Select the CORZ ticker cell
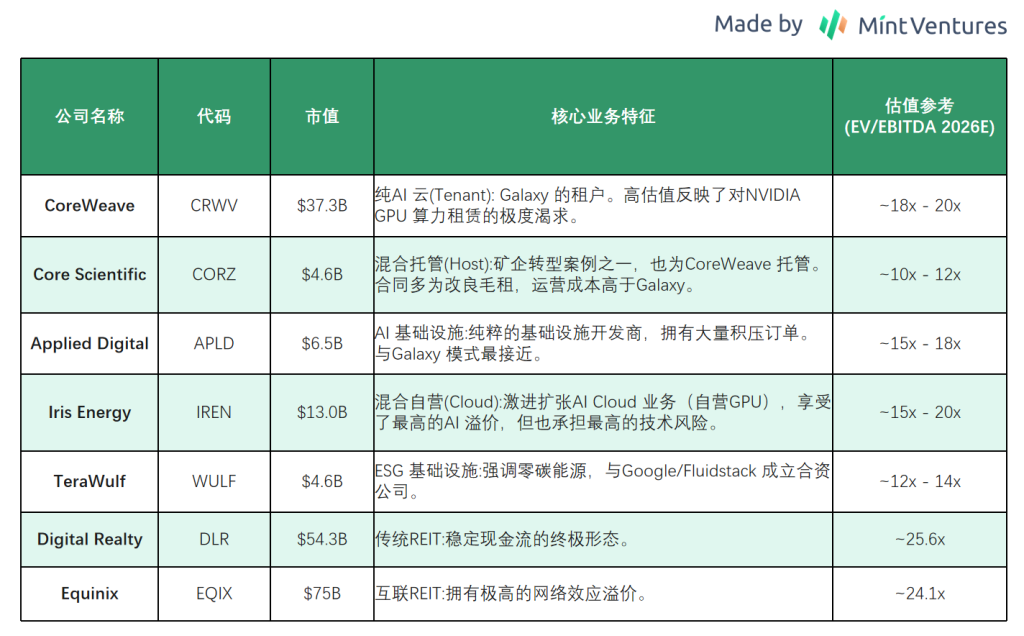This screenshot has width=1024, height=636. point(213,274)
